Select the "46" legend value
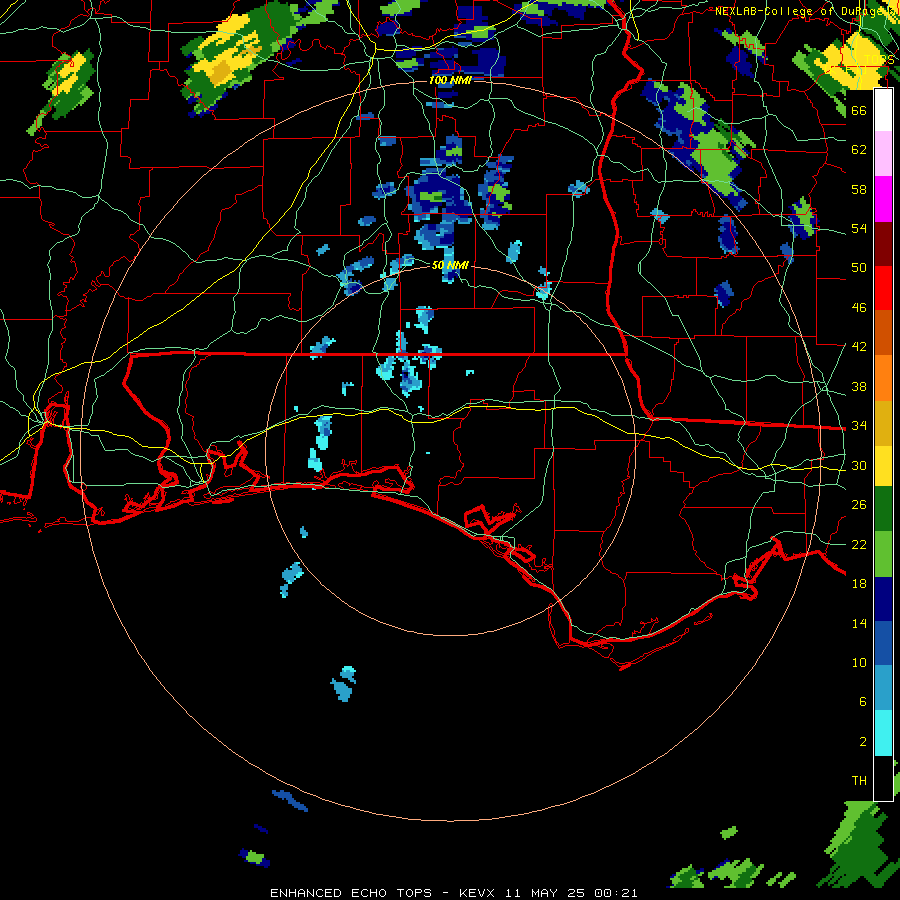 [x=859, y=308]
